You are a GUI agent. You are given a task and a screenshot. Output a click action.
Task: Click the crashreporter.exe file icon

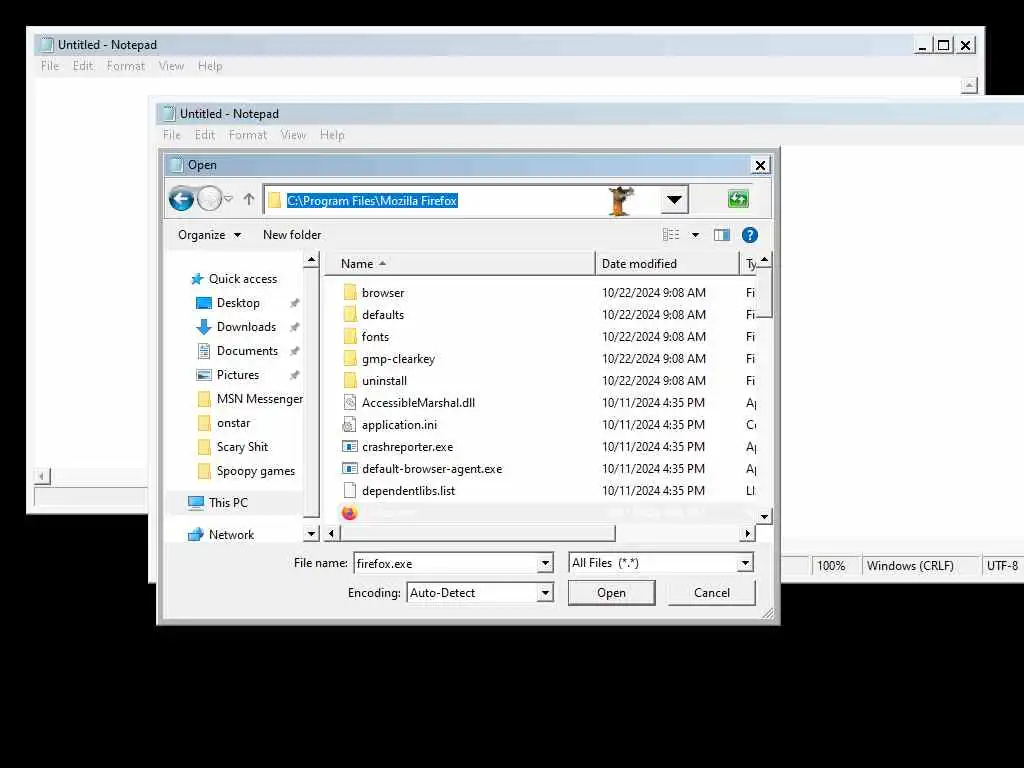tap(350, 447)
